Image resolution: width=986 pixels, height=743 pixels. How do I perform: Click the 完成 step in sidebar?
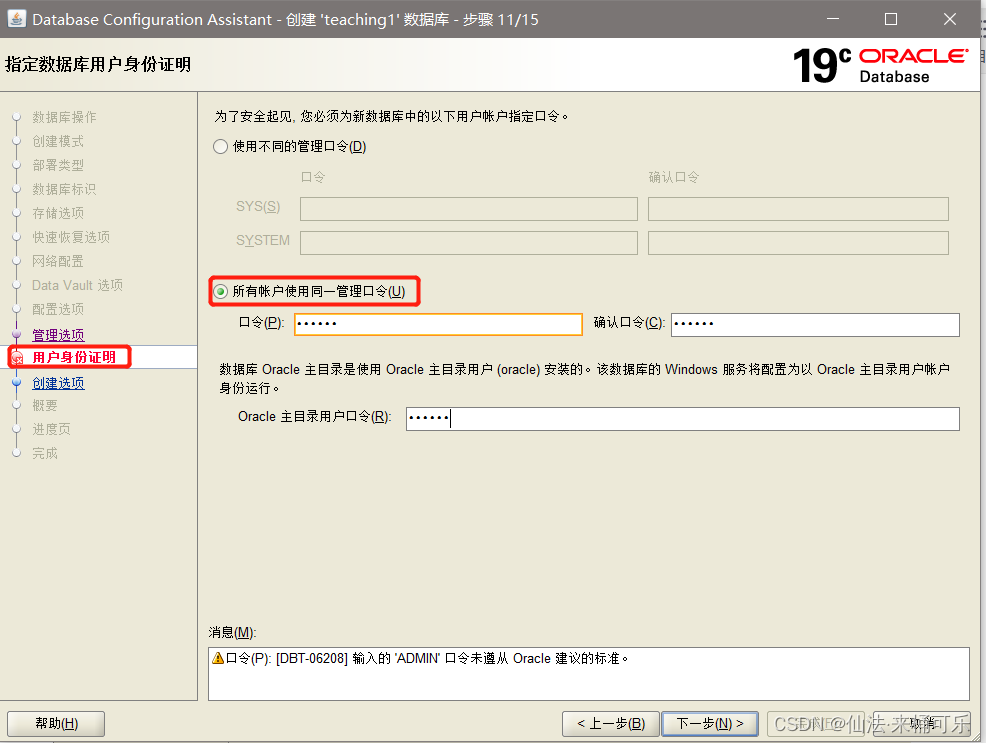coord(45,453)
